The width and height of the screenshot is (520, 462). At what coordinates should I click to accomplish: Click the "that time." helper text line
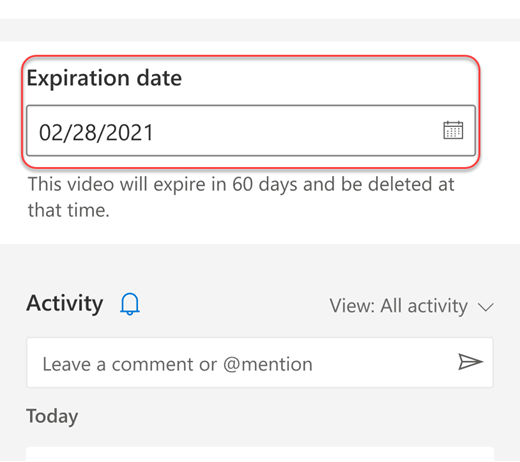coord(69,211)
